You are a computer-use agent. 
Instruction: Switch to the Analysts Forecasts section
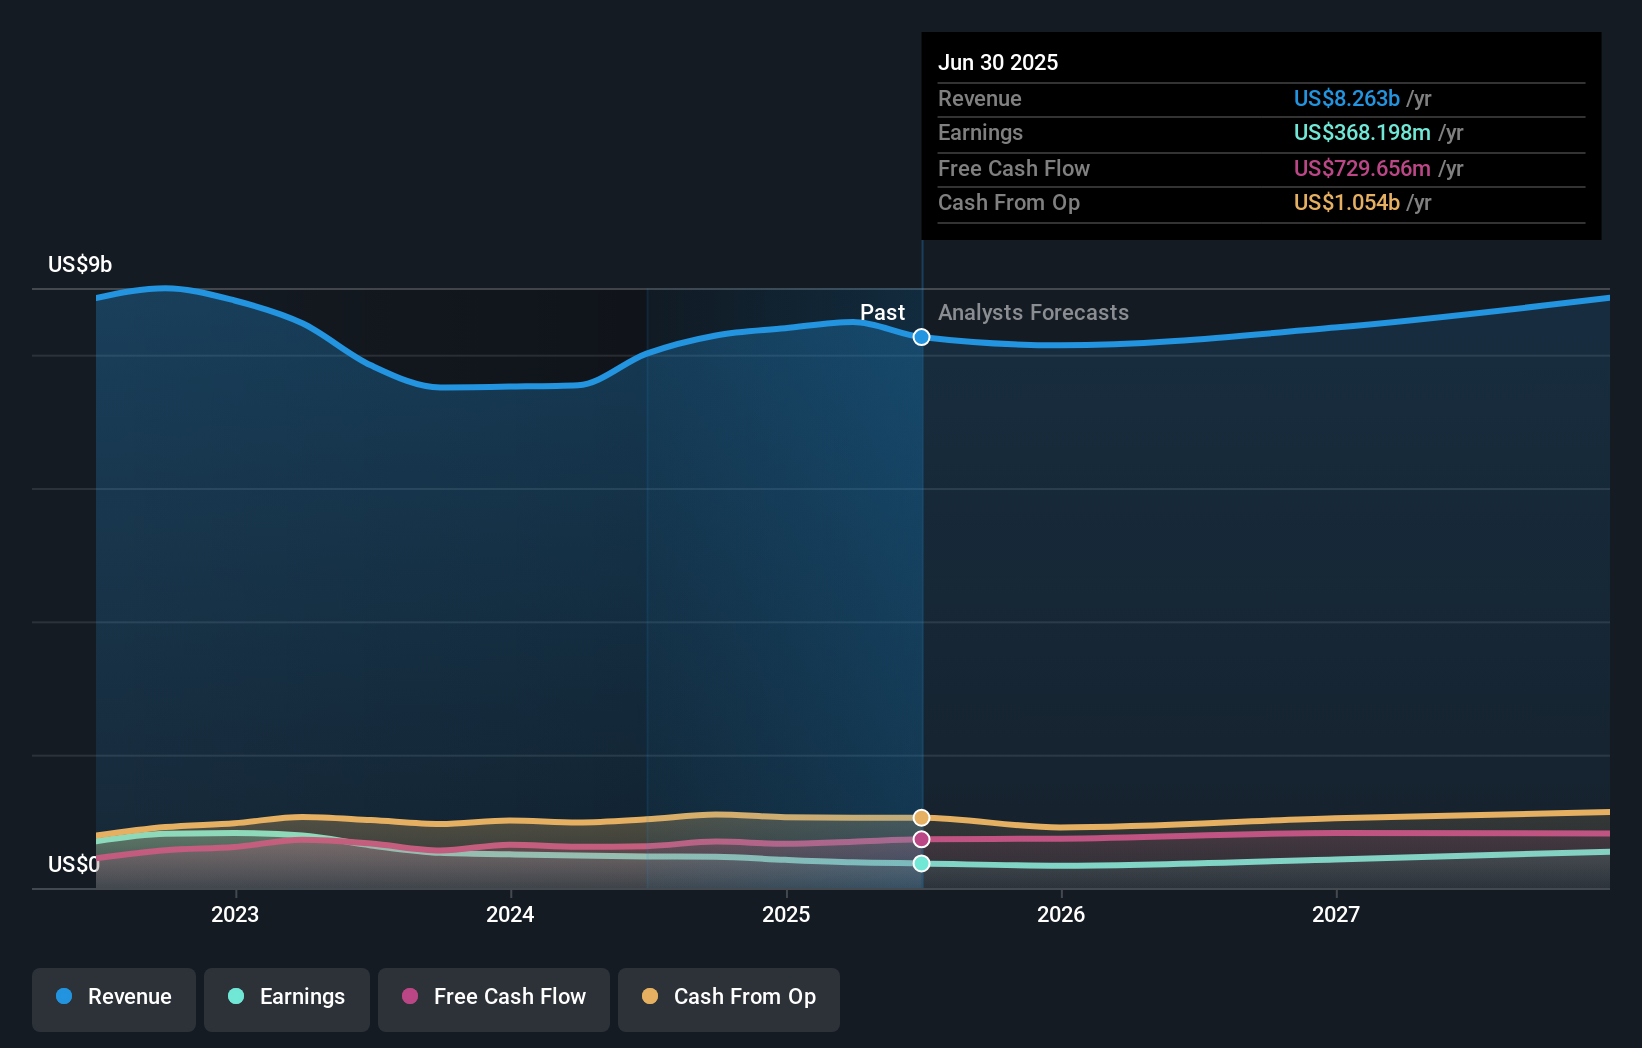1033,313
